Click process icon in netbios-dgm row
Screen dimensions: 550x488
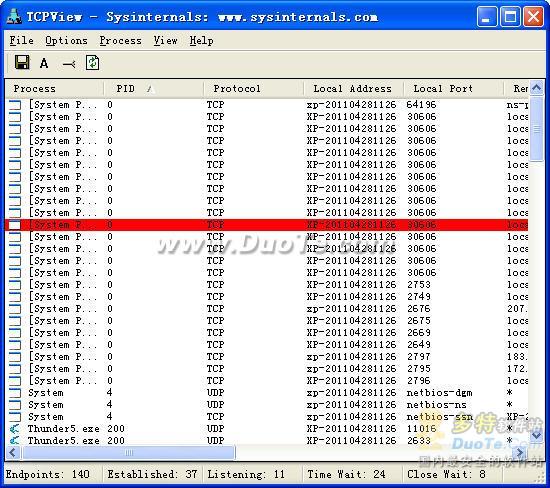pyautogui.click(x=15, y=393)
